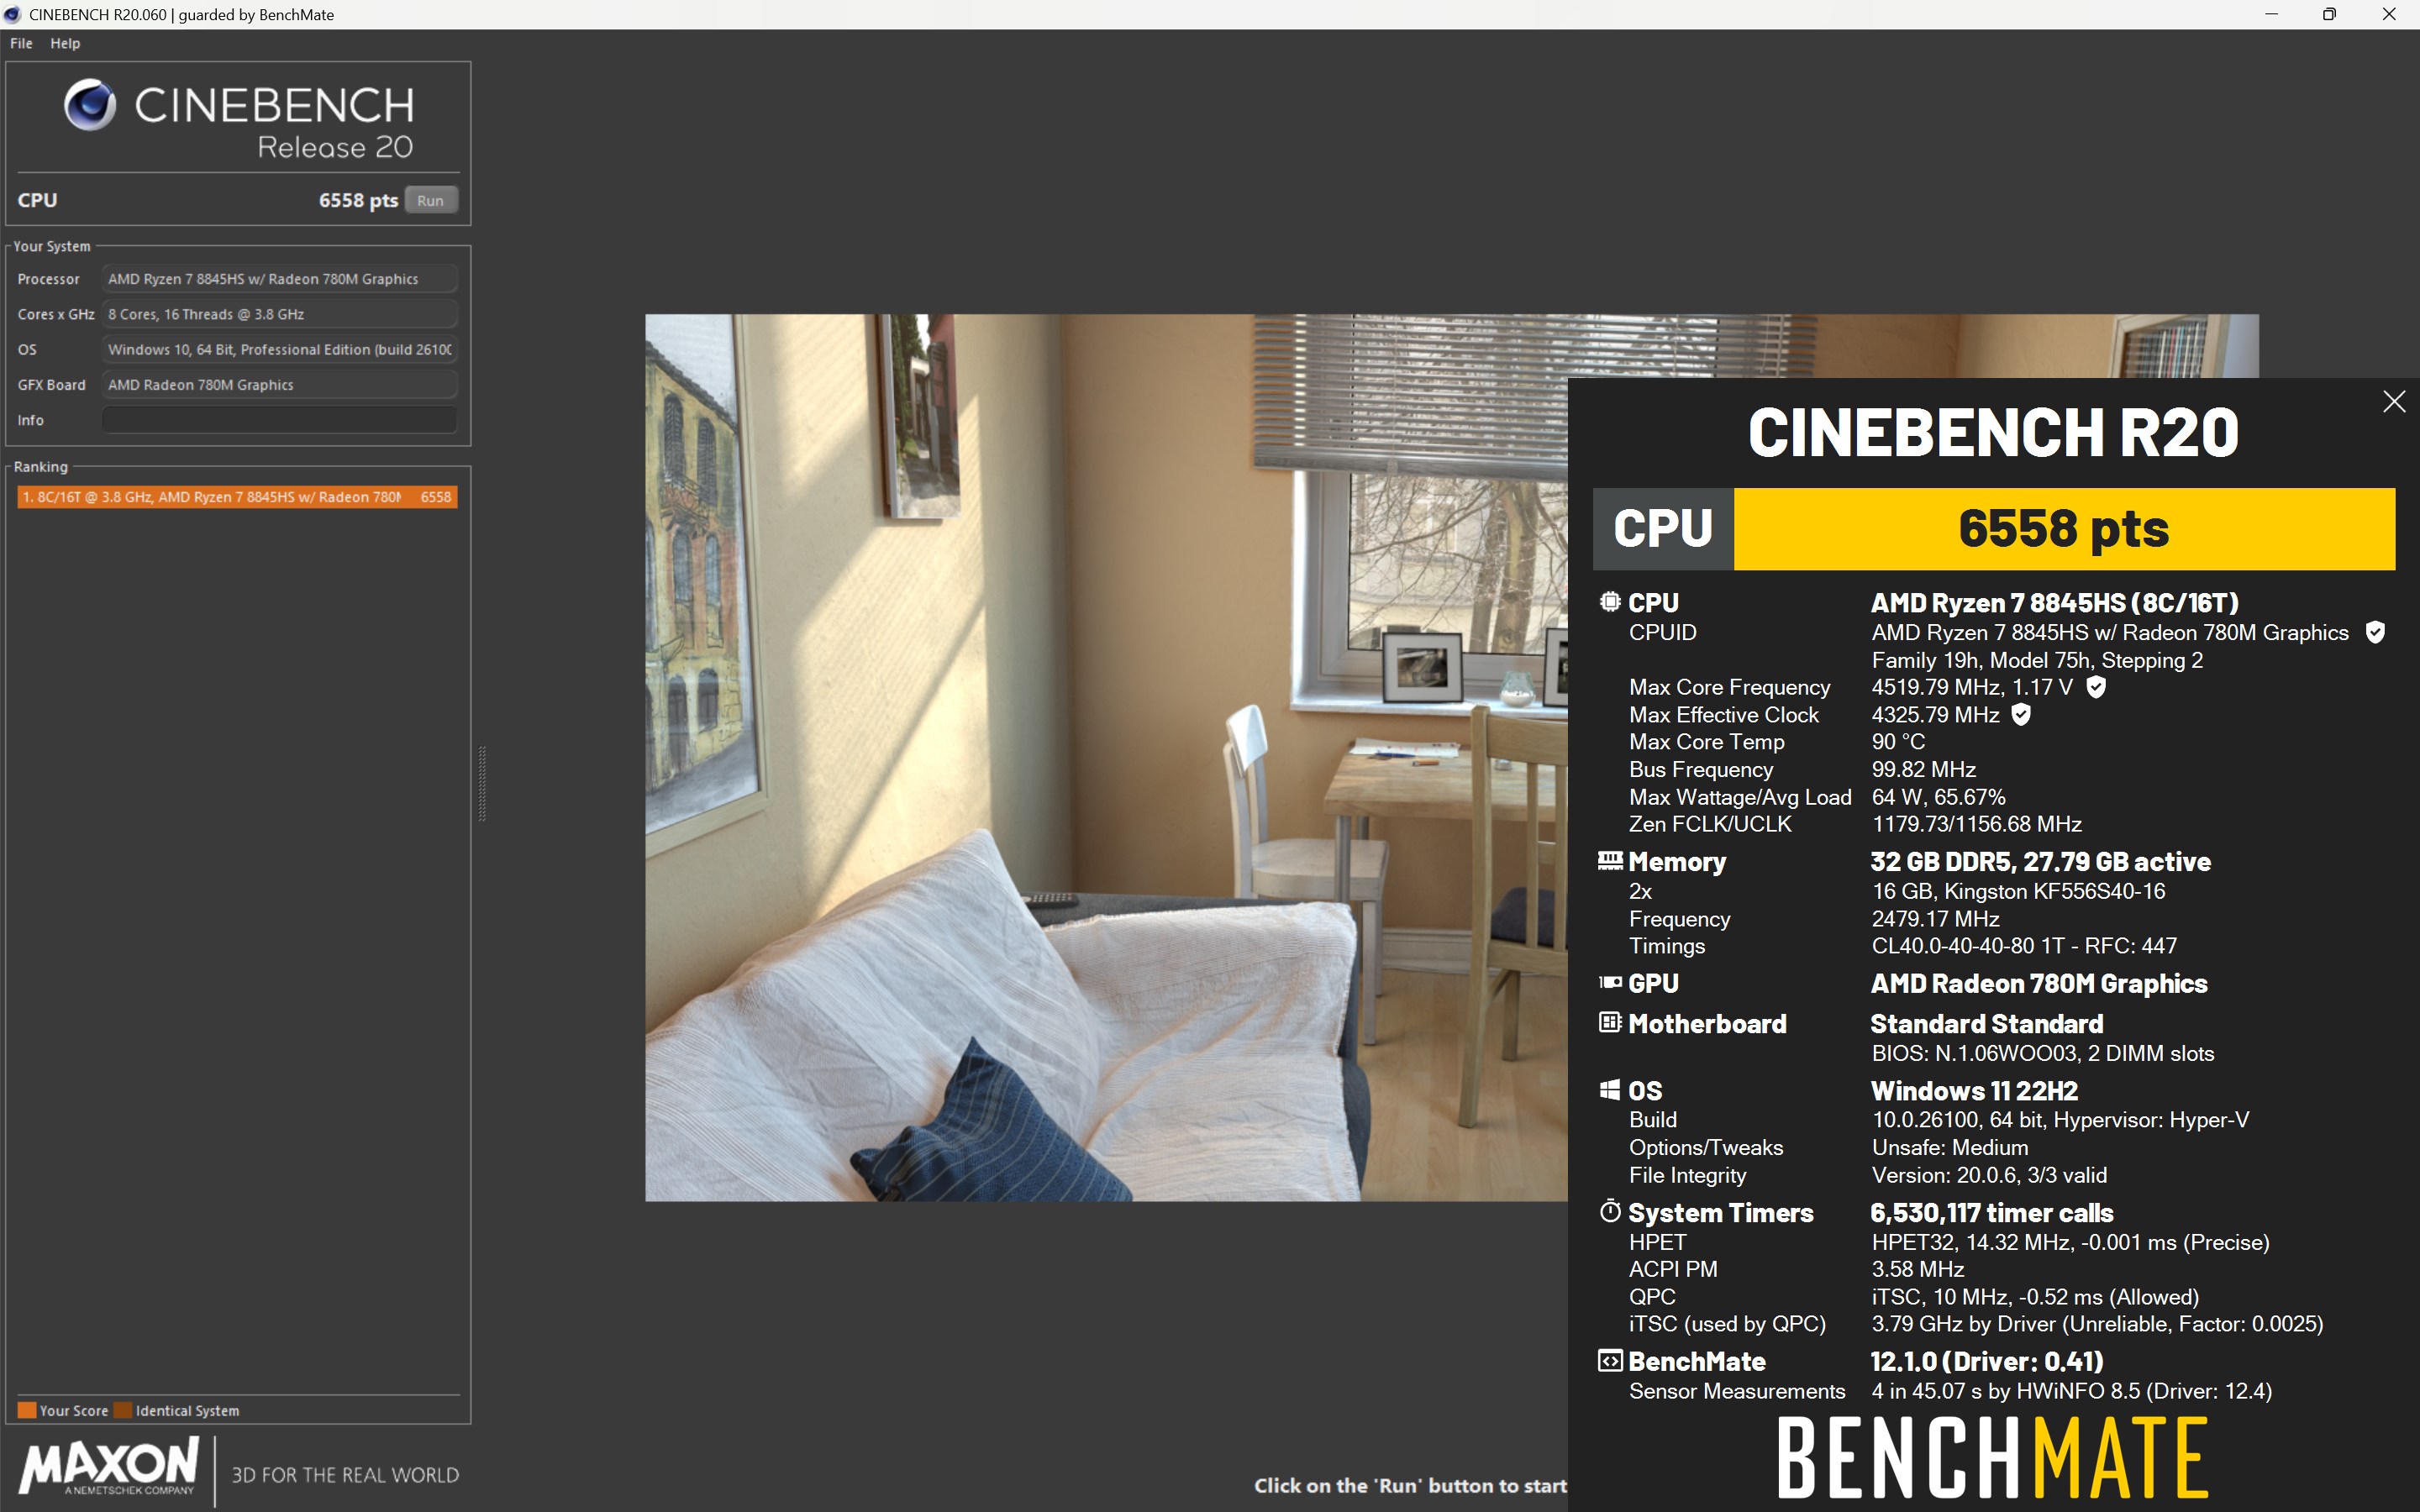This screenshot has width=2420, height=1512.
Task: Select the ranking entry scoring 6558
Action: point(237,497)
